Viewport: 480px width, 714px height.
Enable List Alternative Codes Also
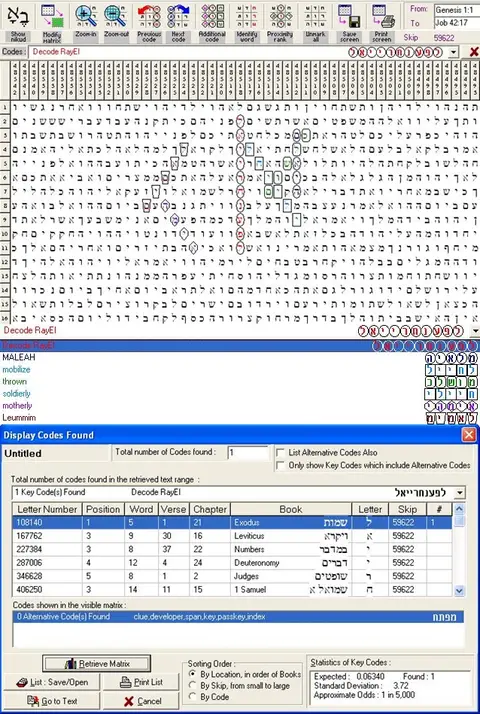281,453
